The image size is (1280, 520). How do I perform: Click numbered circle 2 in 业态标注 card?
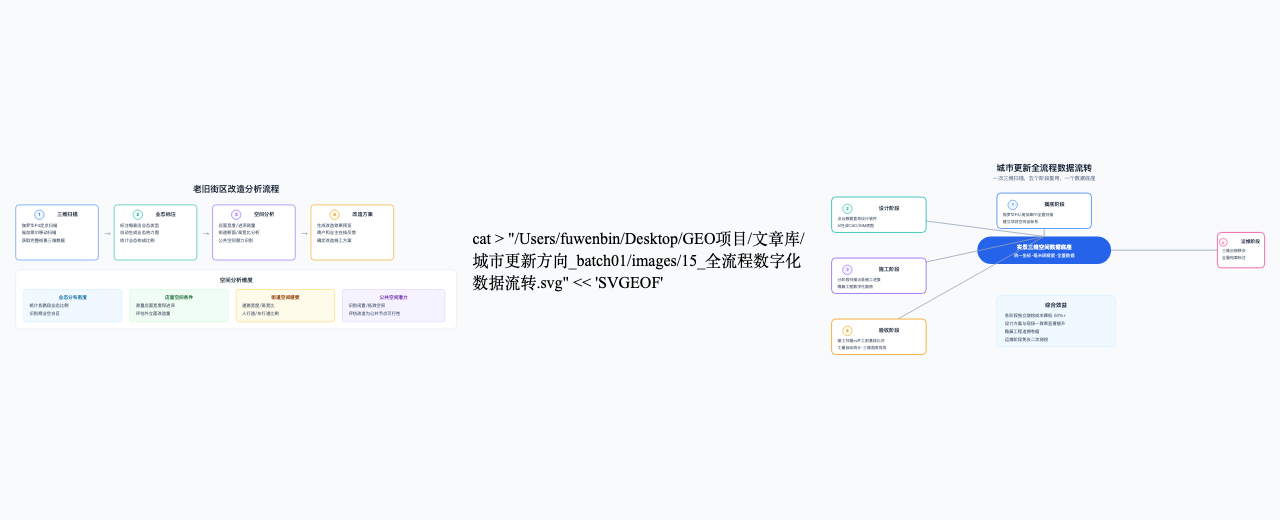[x=138, y=214]
